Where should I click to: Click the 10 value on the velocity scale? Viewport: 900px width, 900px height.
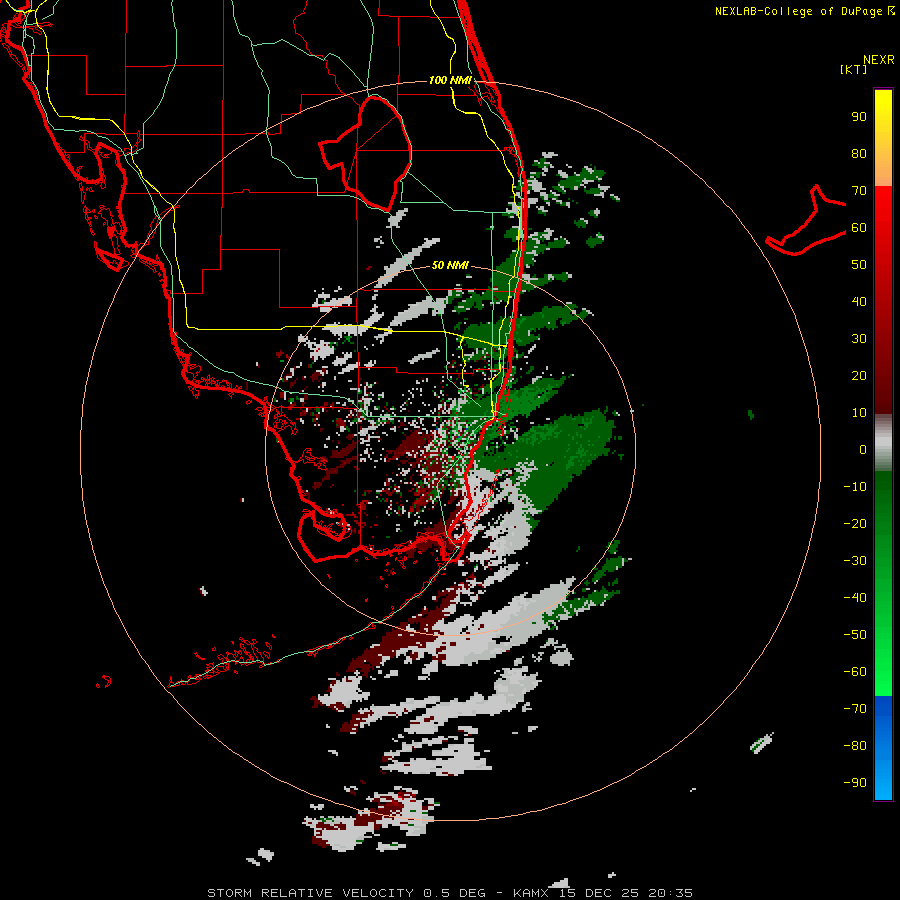coord(859,413)
